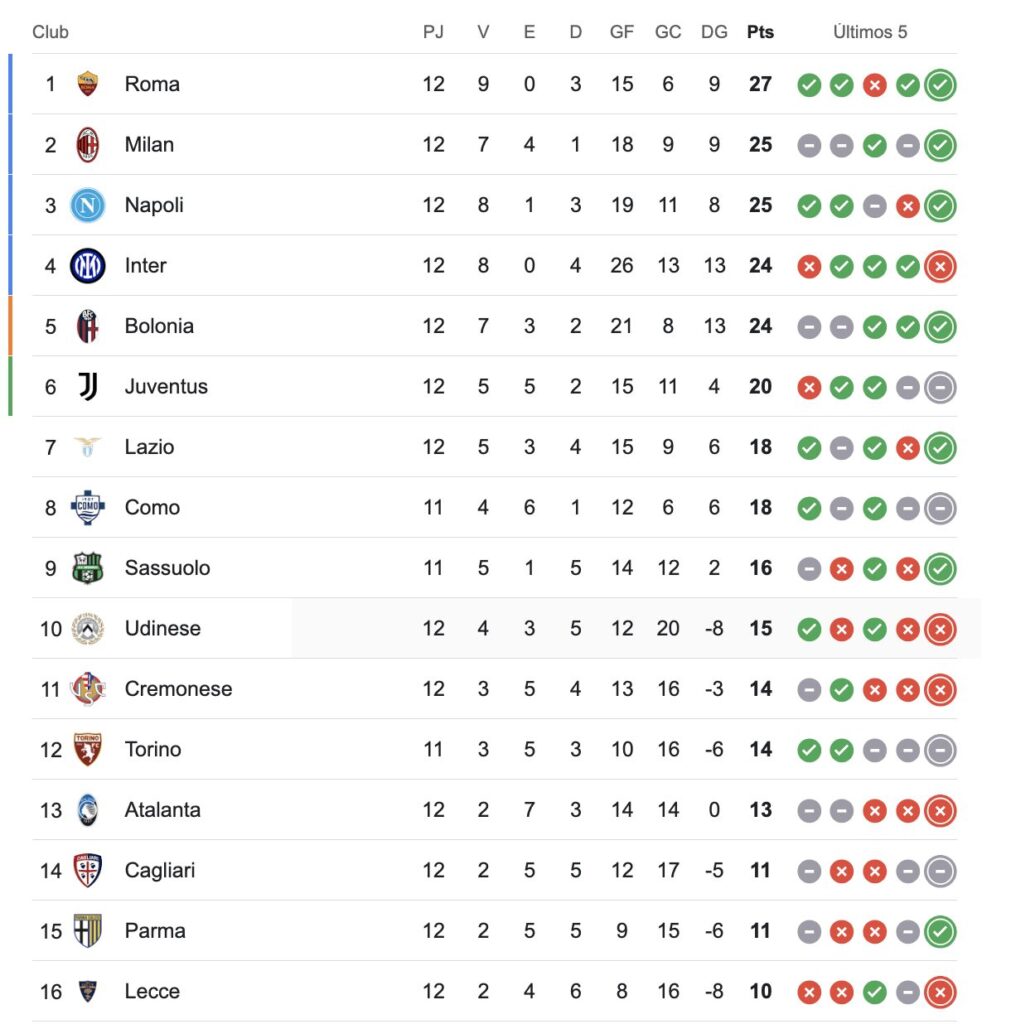
Task: Click the Como club badge
Action: (x=88, y=507)
